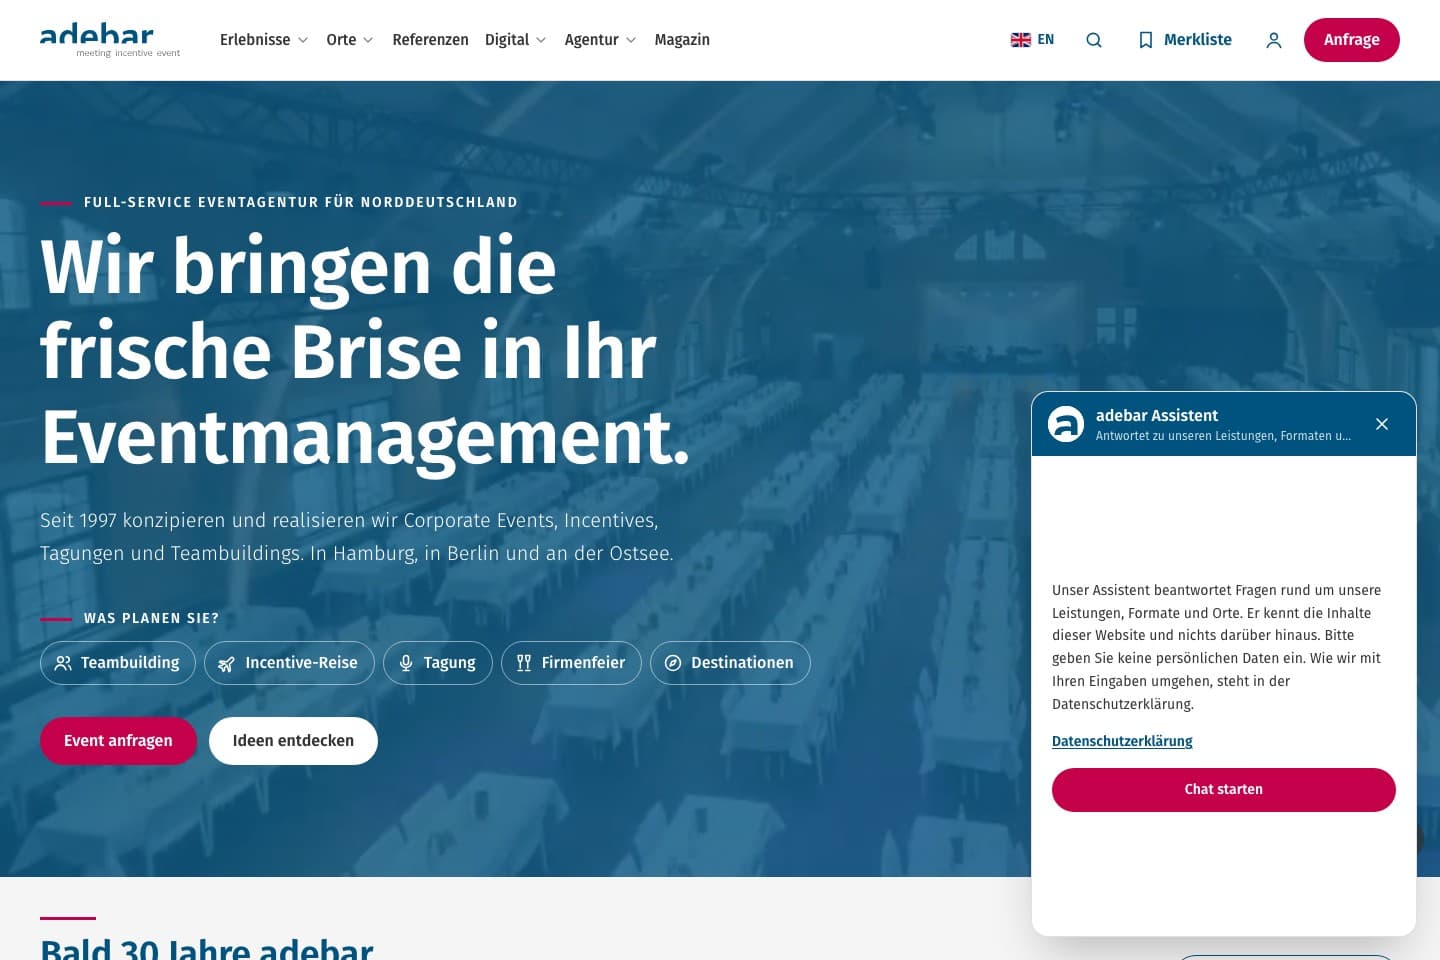Expand the Orte dropdown menu
Viewport: 1440px width, 960px height.
click(350, 40)
